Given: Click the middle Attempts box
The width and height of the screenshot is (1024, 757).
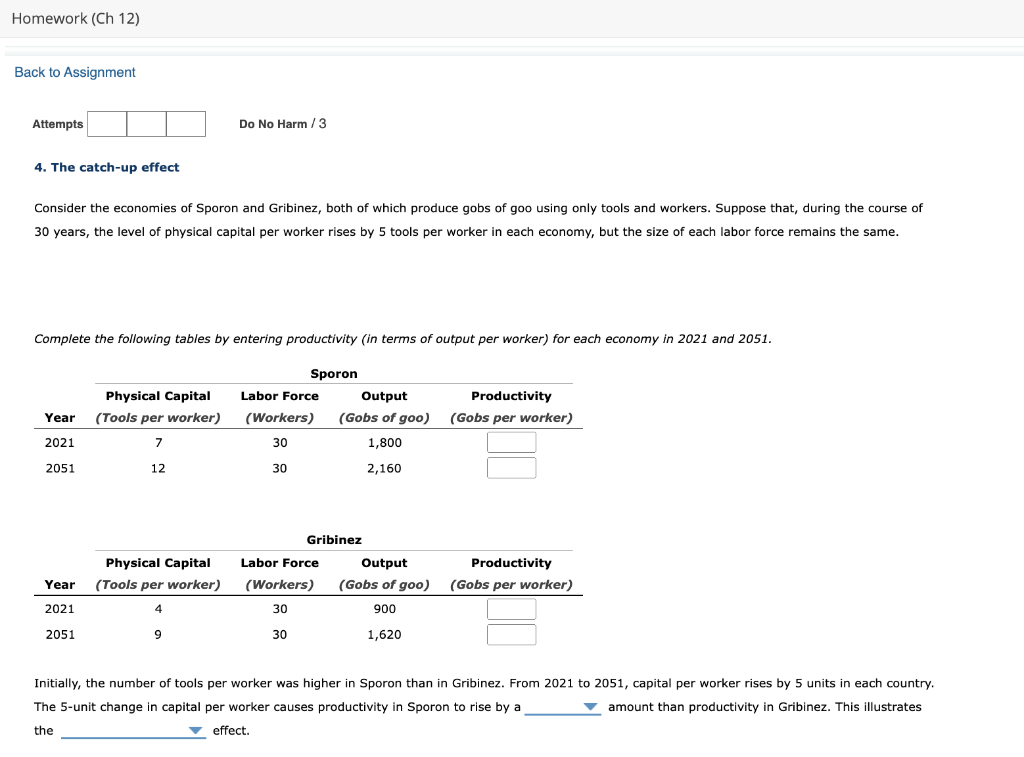Looking at the screenshot, I should (x=146, y=124).
